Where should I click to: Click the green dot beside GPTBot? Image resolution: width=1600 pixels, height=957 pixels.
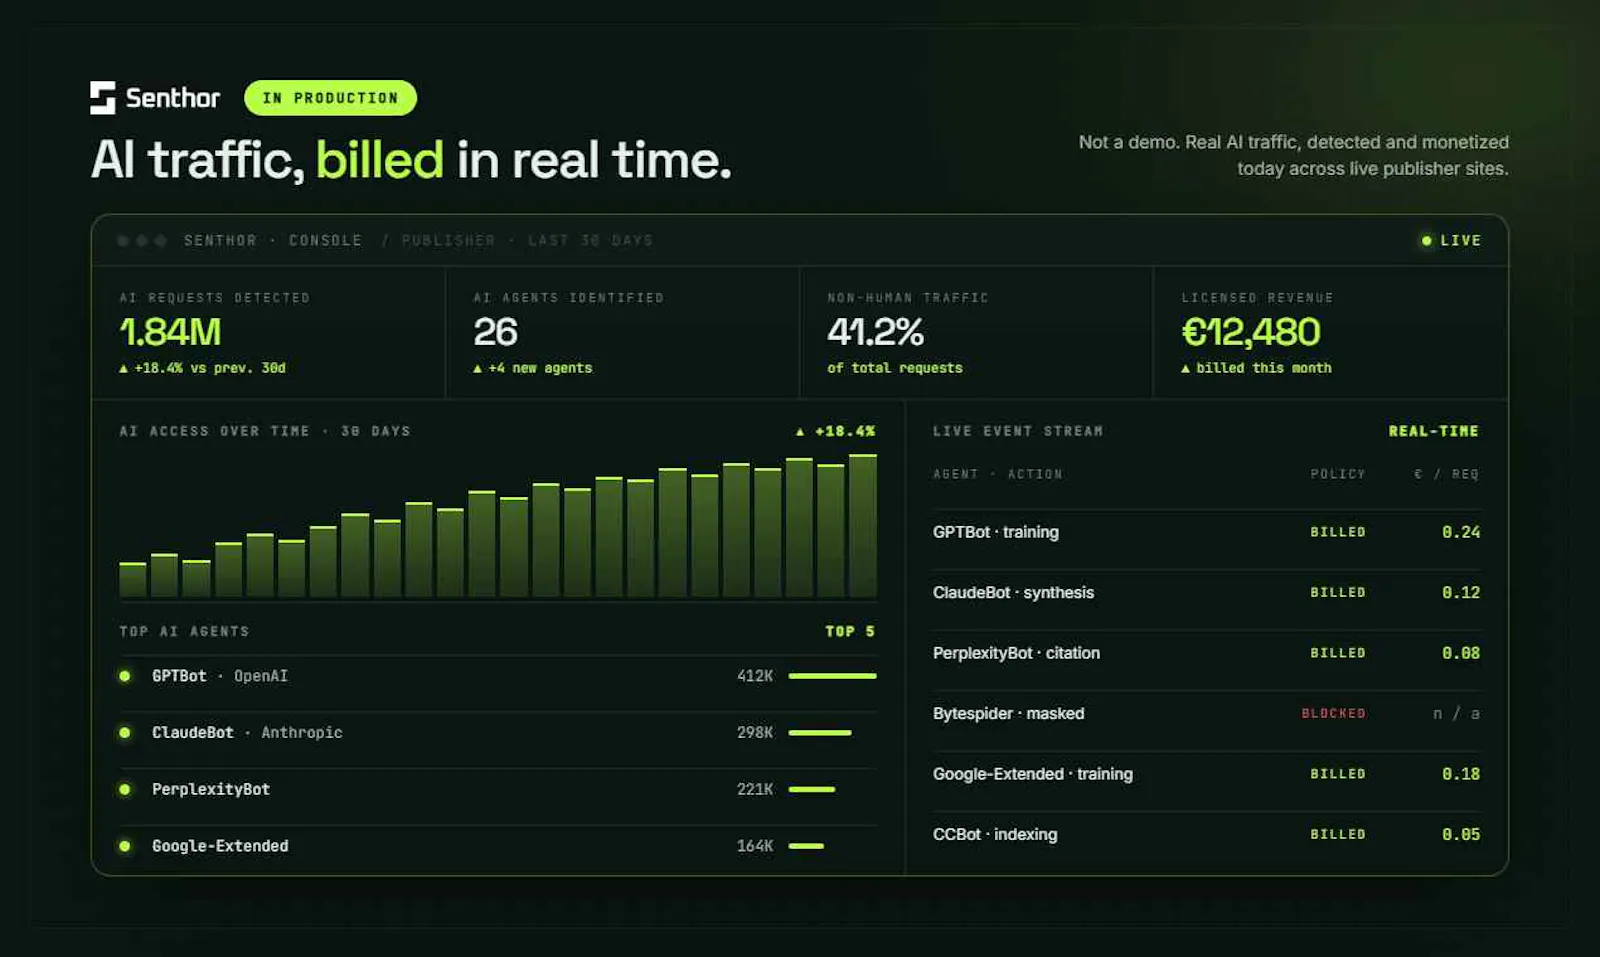point(125,676)
